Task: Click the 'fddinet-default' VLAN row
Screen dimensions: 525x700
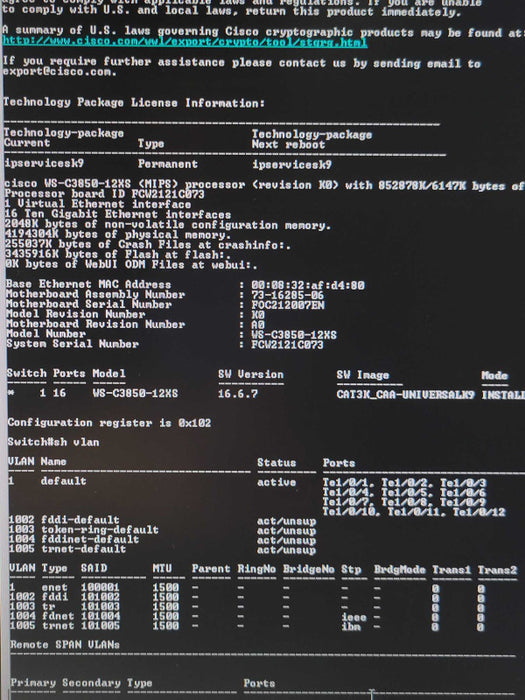Action: [x=162, y=540]
